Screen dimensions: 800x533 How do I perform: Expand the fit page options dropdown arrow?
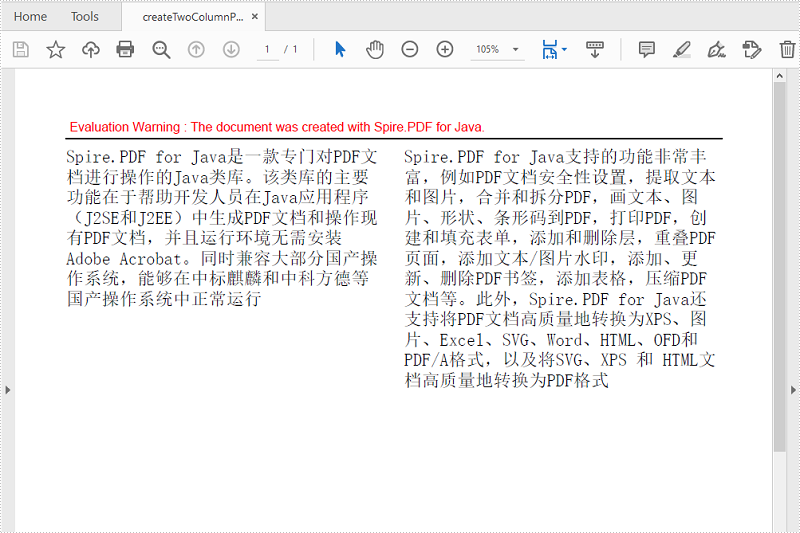click(564, 49)
